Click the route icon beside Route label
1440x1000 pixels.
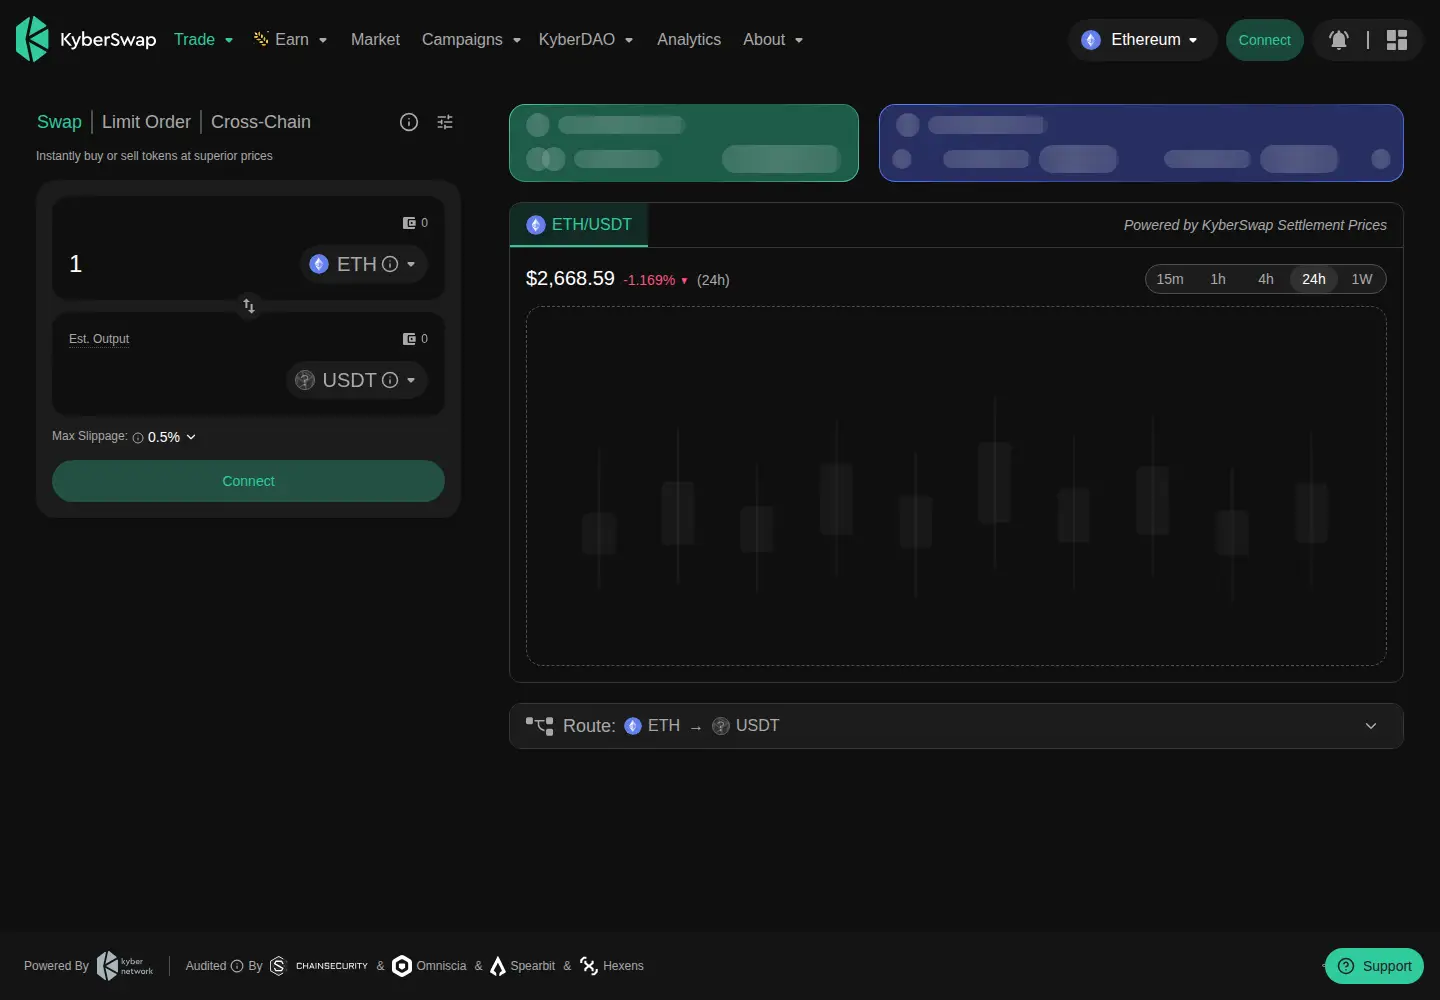pyautogui.click(x=540, y=726)
